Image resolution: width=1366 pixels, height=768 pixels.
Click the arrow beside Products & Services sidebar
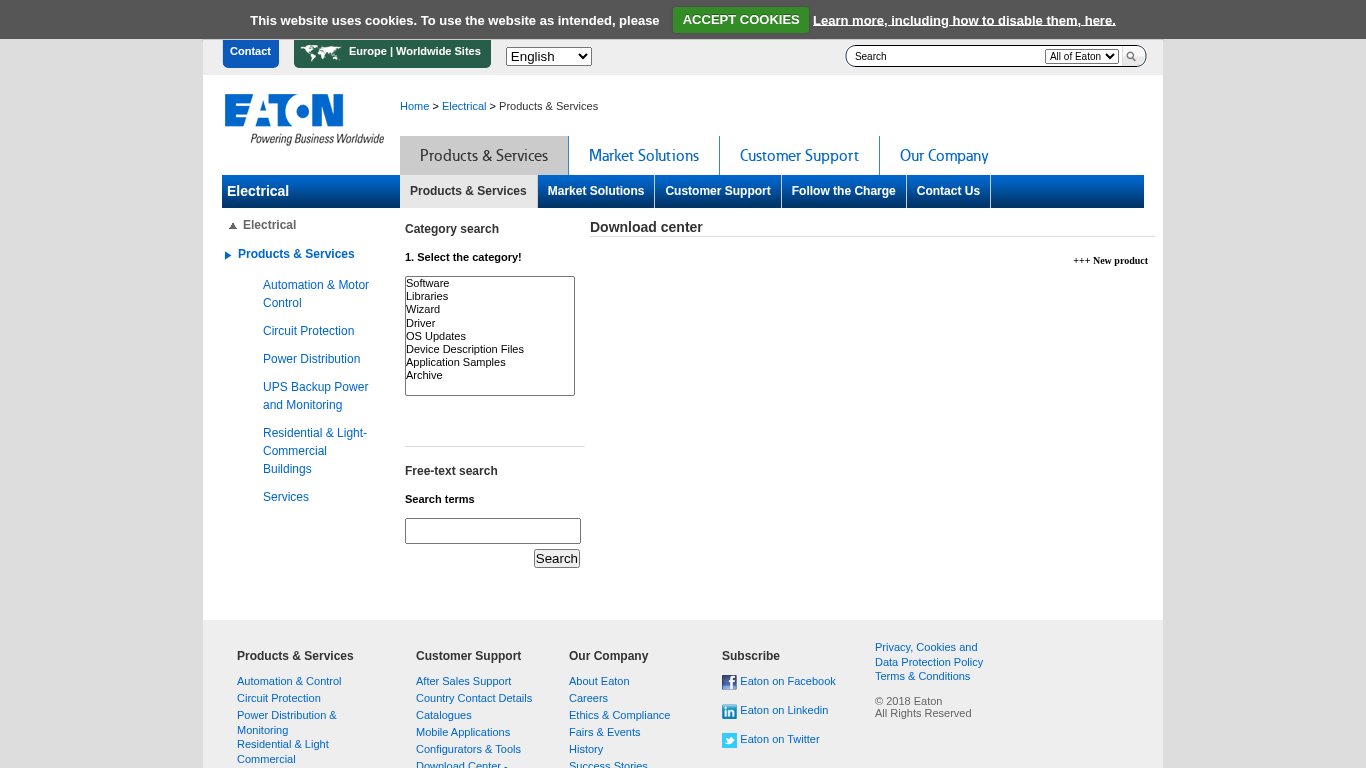pyautogui.click(x=228, y=255)
